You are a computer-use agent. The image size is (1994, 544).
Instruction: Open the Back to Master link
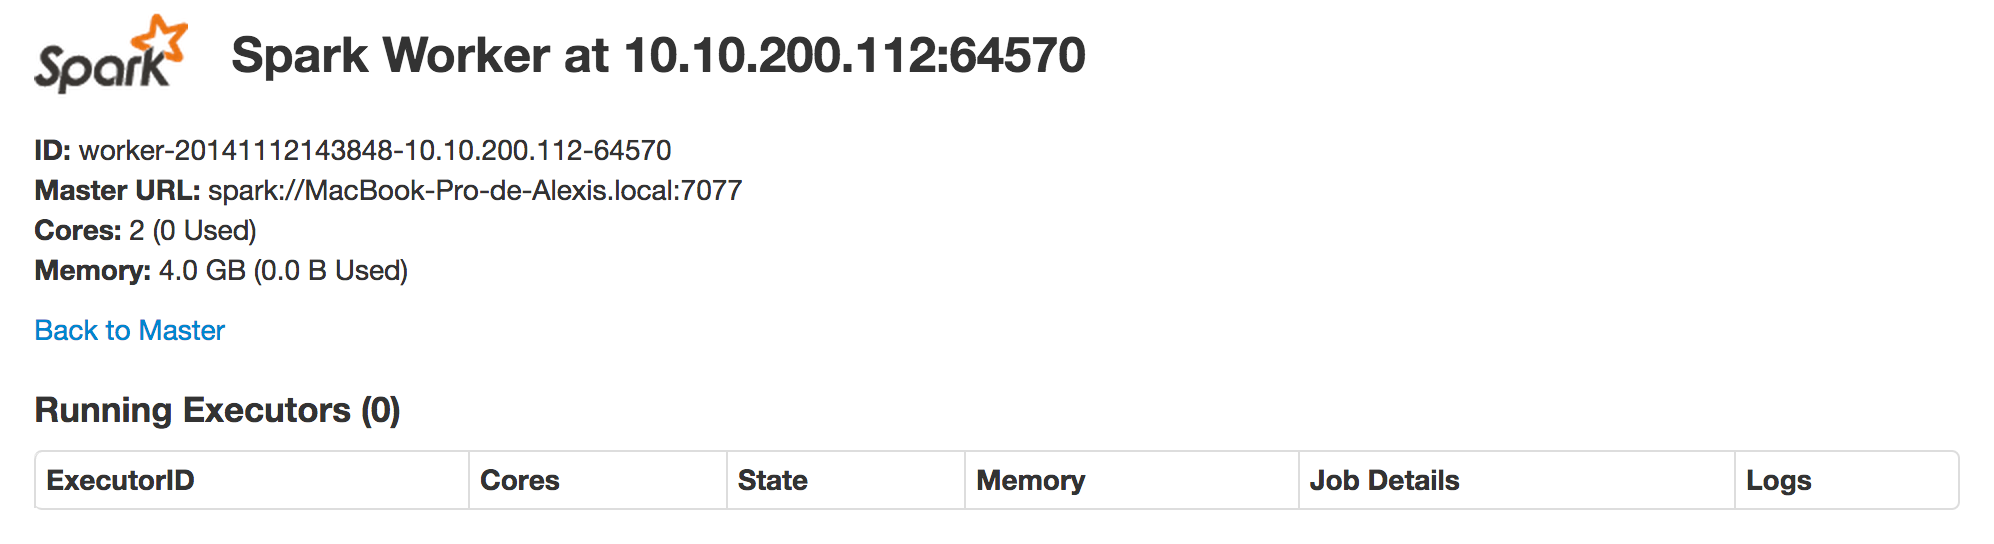[x=130, y=331]
